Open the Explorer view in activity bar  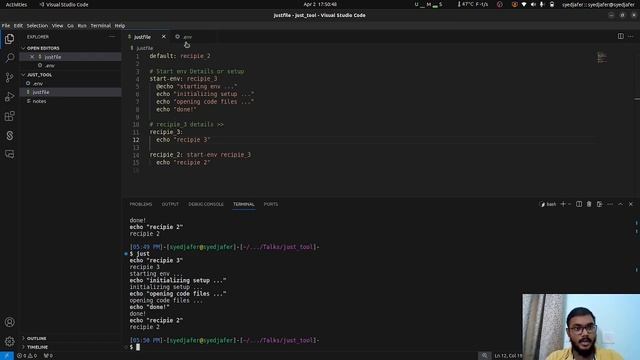9,39
